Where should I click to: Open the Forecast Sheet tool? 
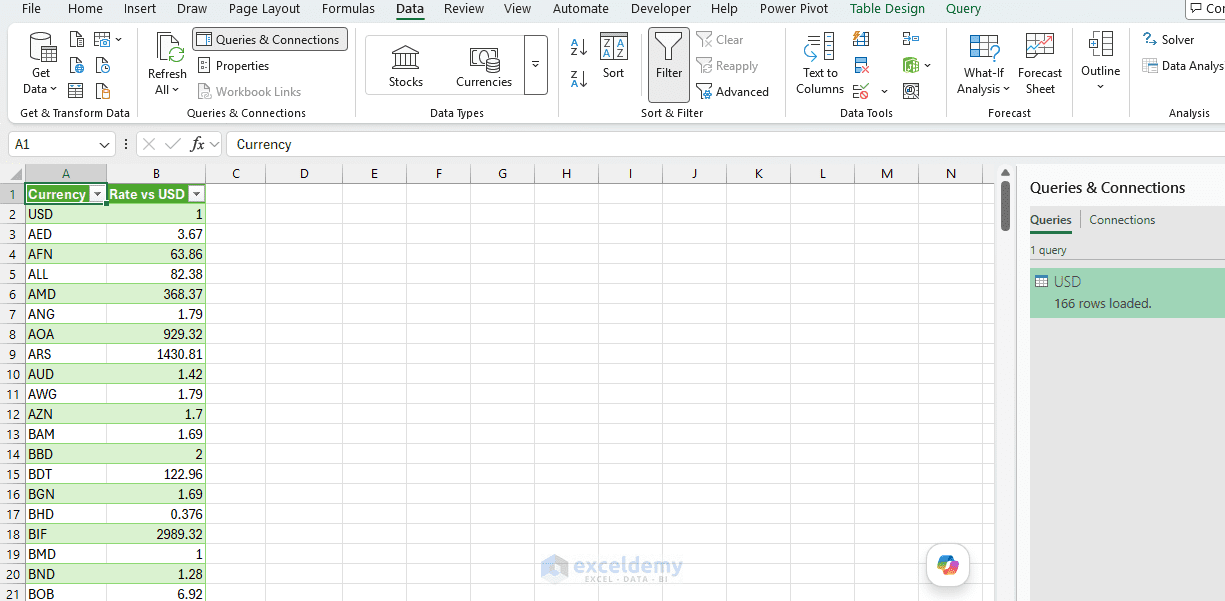pos(1040,64)
